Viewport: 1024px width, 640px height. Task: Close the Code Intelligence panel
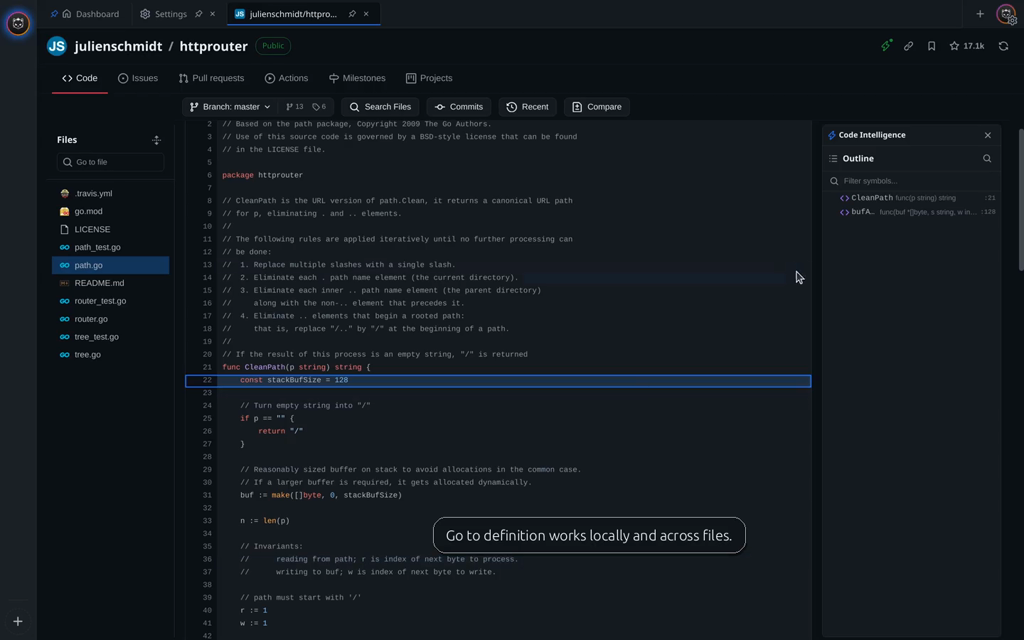[x=987, y=135]
